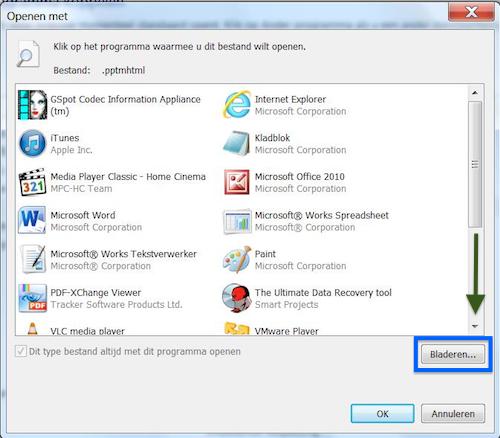500x438 pixels.
Task: Select 'Microsoft® Works Spreadsheet' name text
Action: (x=322, y=215)
